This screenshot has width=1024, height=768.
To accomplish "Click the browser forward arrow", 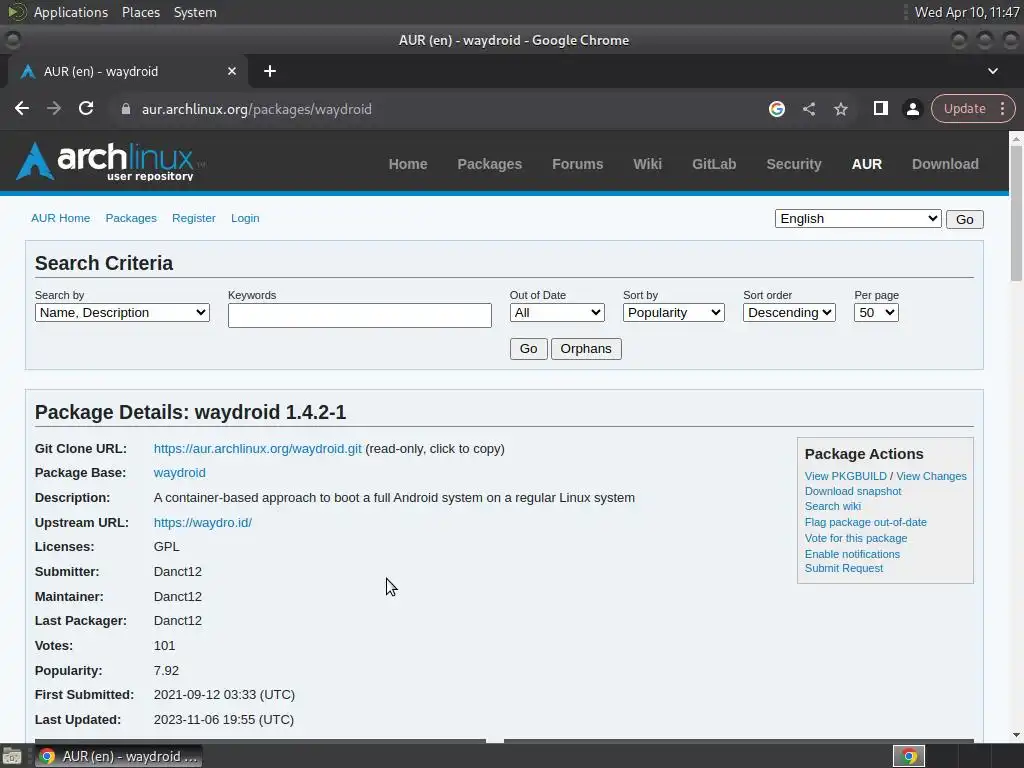I will pyautogui.click(x=54, y=108).
